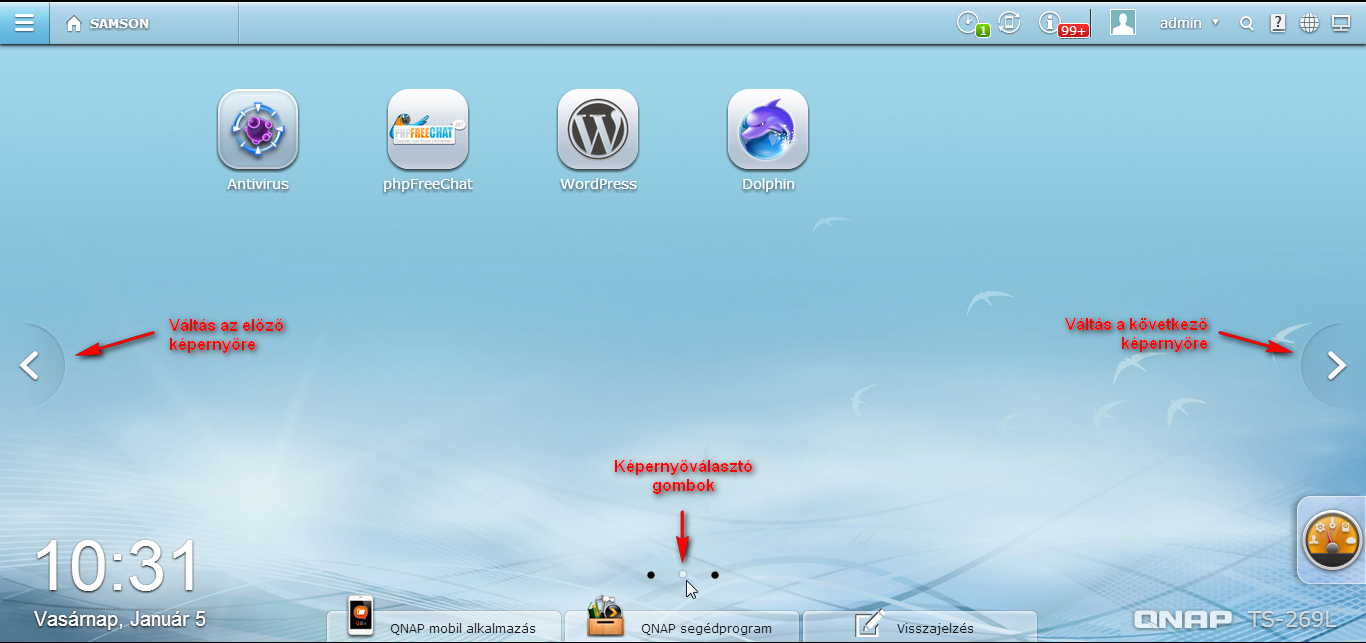Image resolution: width=1366 pixels, height=643 pixels.
Task: Switch to the previous screen with the left arrow
Action: coord(30,366)
